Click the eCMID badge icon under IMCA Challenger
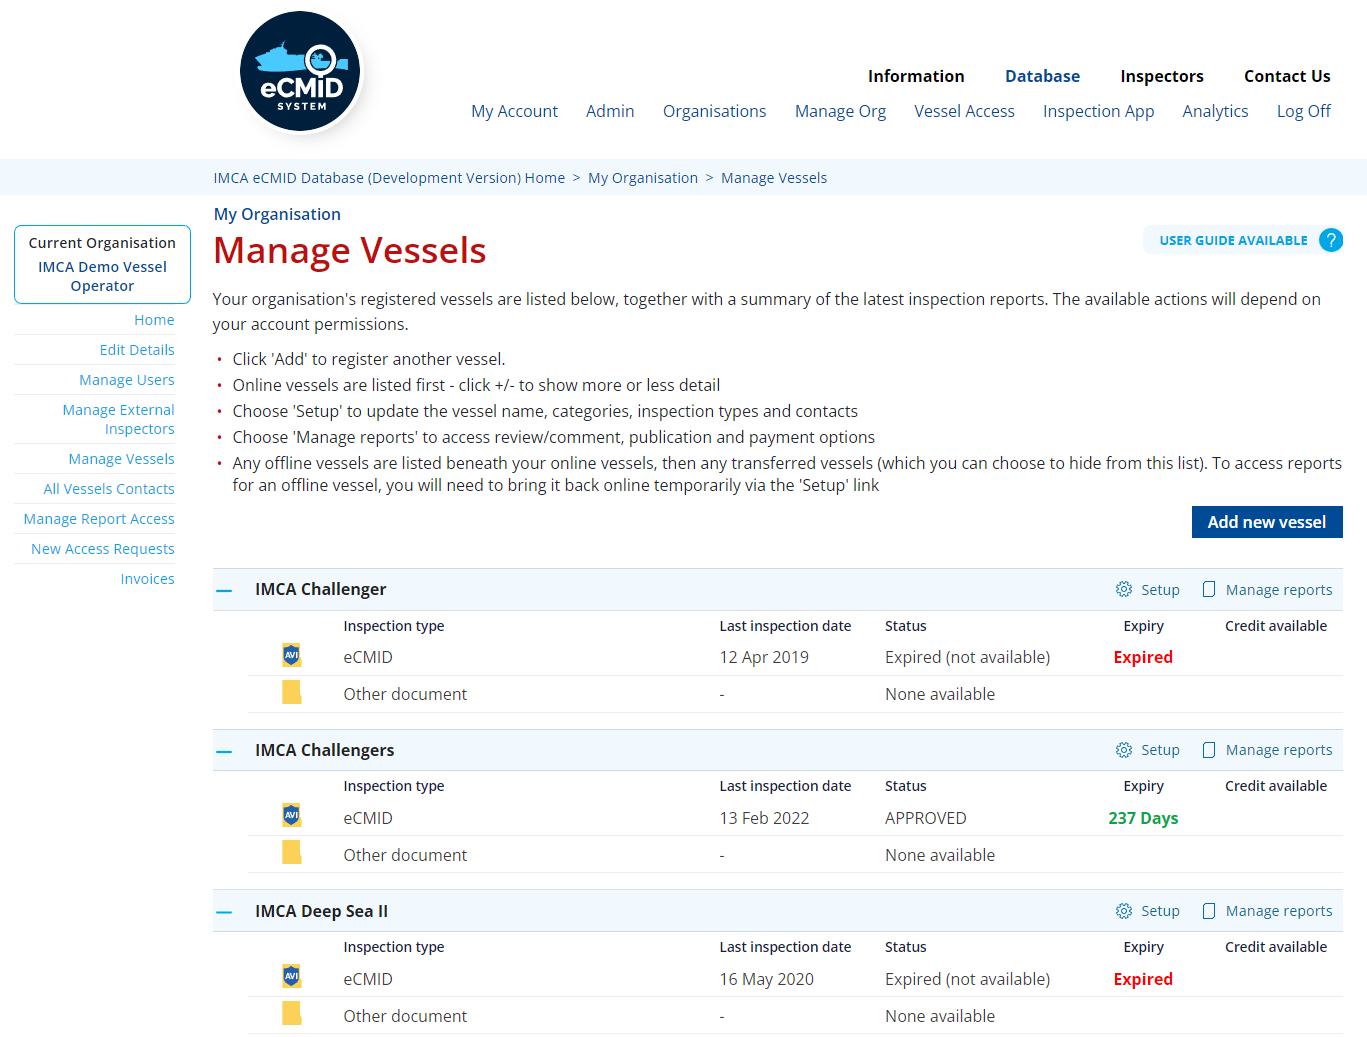The width and height of the screenshot is (1367, 1037). click(x=291, y=655)
